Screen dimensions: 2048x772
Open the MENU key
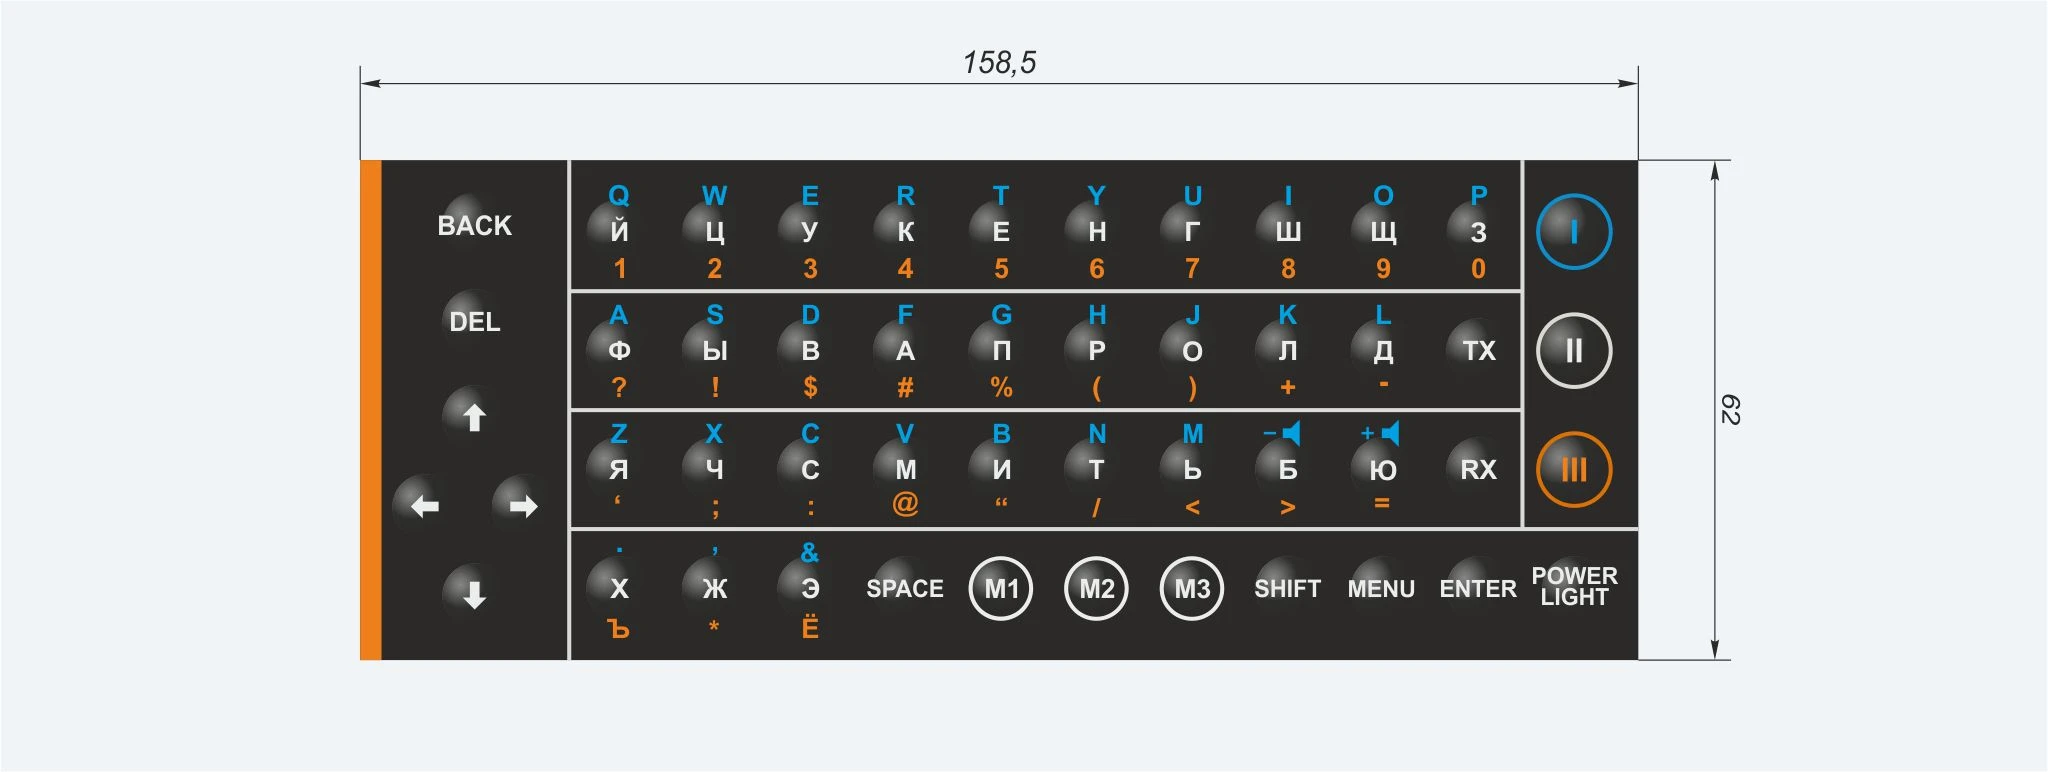point(1381,588)
